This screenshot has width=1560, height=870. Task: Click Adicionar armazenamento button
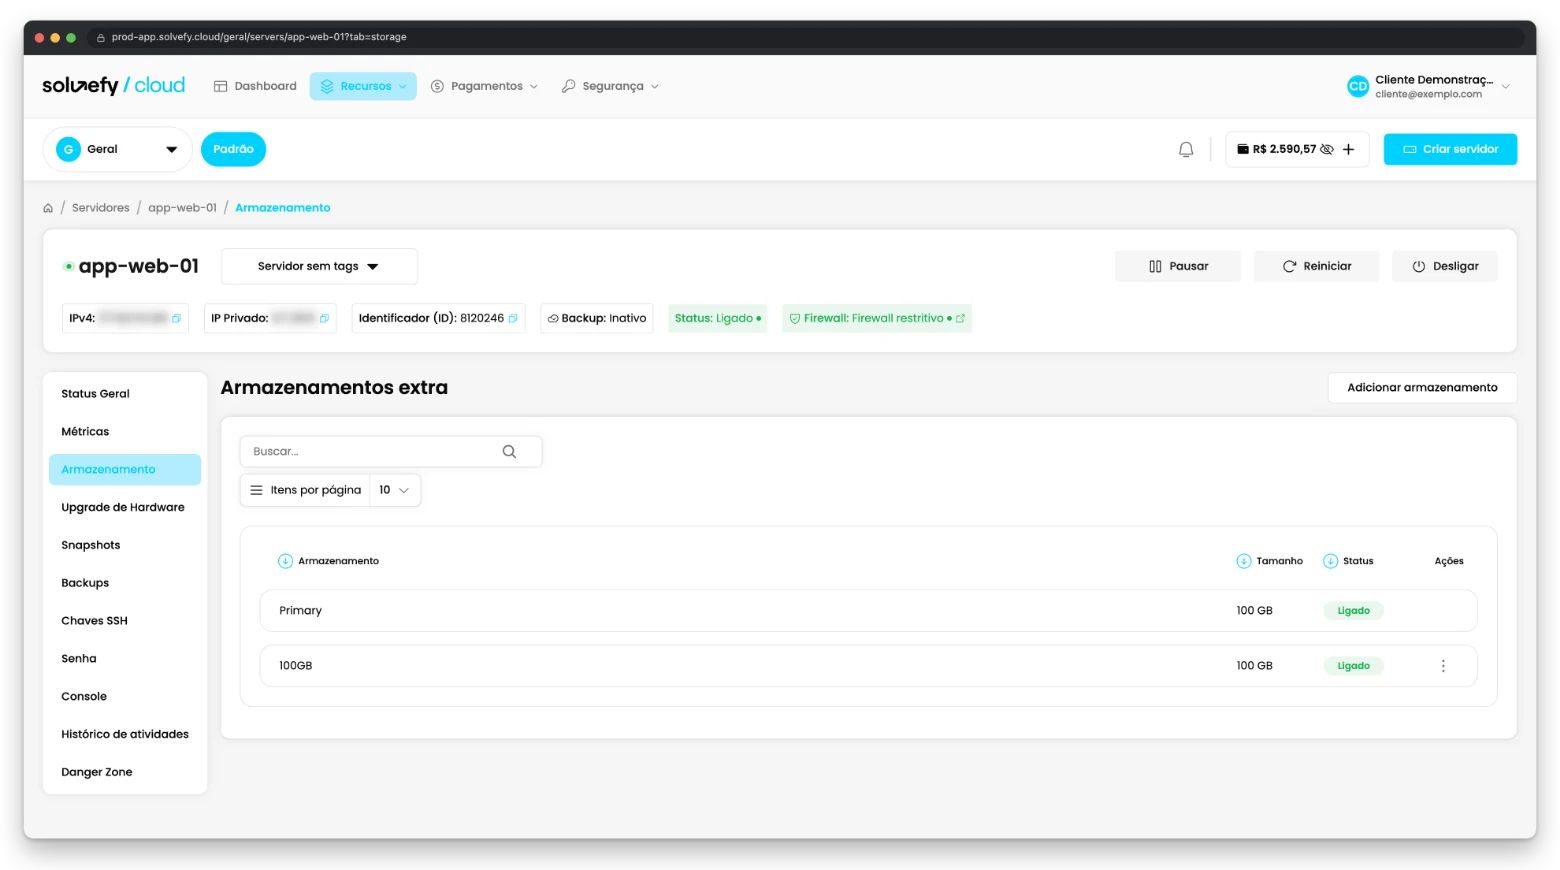(x=1422, y=388)
